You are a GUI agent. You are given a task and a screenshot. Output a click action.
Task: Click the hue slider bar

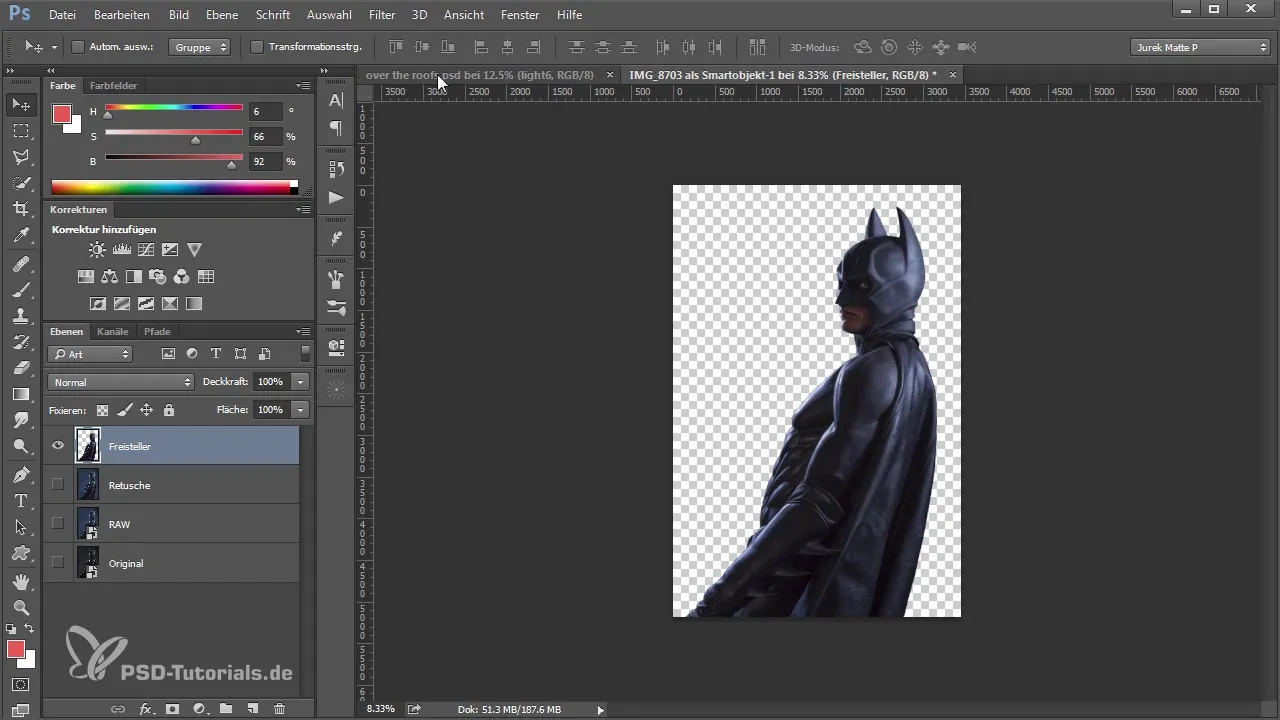[174, 107]
